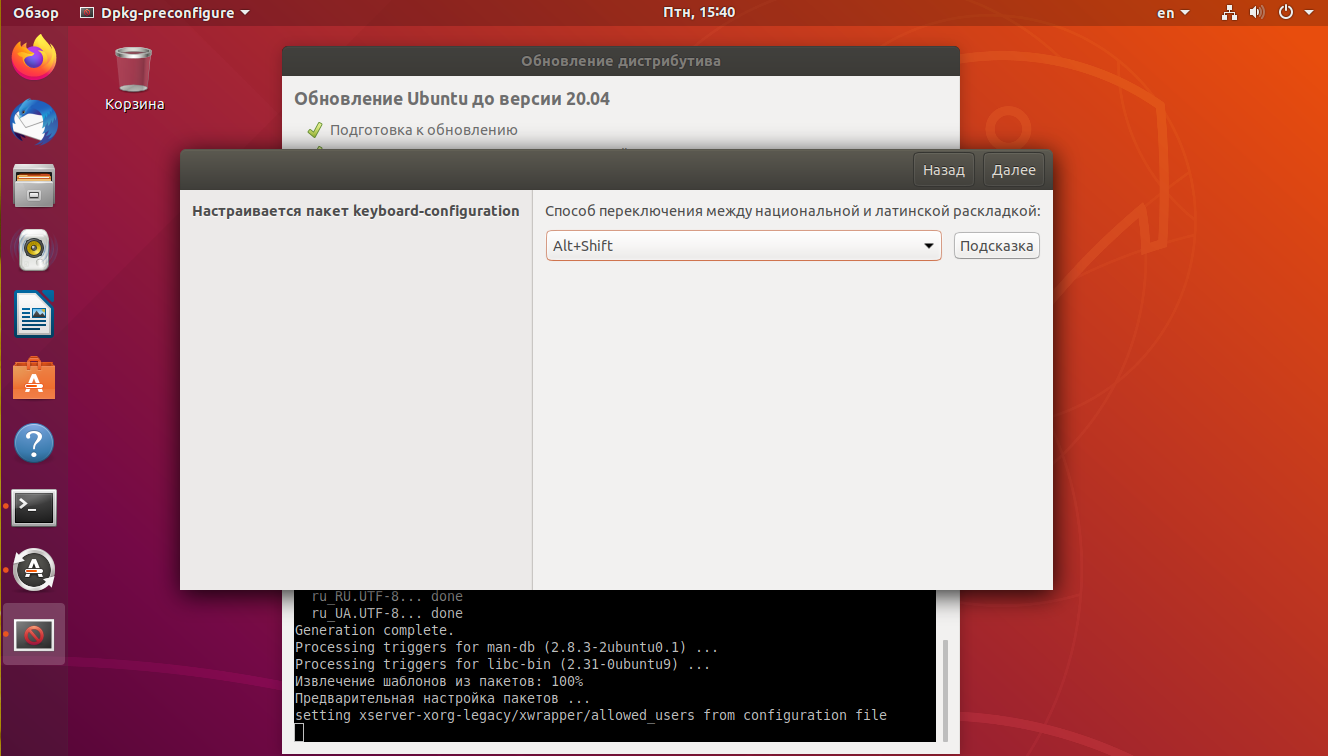
Task: Open the en keyboard layout indicator
Action: (x=1173, y=13)
